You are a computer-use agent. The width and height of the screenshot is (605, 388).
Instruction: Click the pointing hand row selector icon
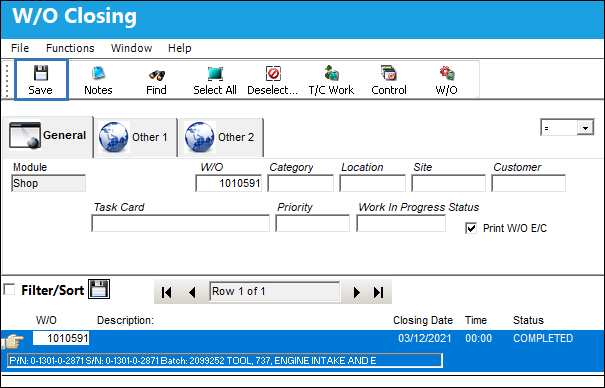click(13, 341)
